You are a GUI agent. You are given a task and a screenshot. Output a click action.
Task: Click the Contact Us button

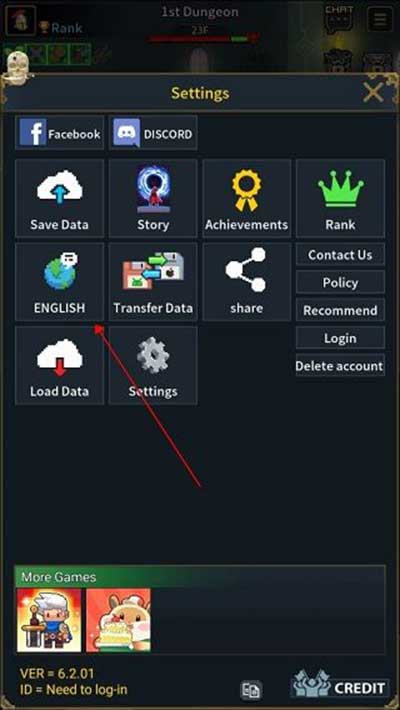point(340,254)
